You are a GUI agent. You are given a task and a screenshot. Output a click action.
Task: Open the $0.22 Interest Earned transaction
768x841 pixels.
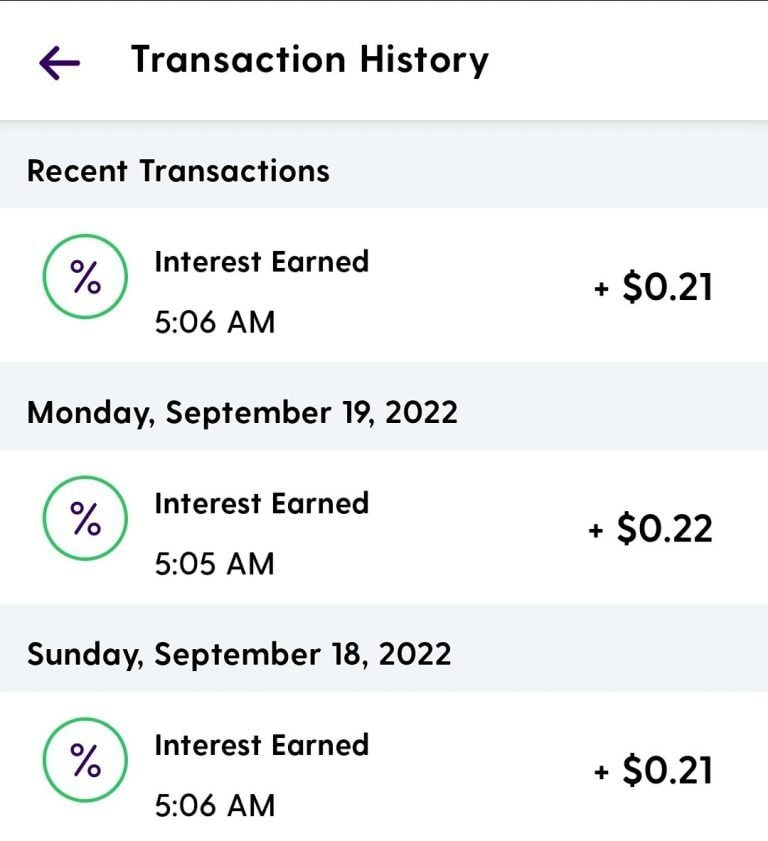pyautogui.click(x=384, y=527)
